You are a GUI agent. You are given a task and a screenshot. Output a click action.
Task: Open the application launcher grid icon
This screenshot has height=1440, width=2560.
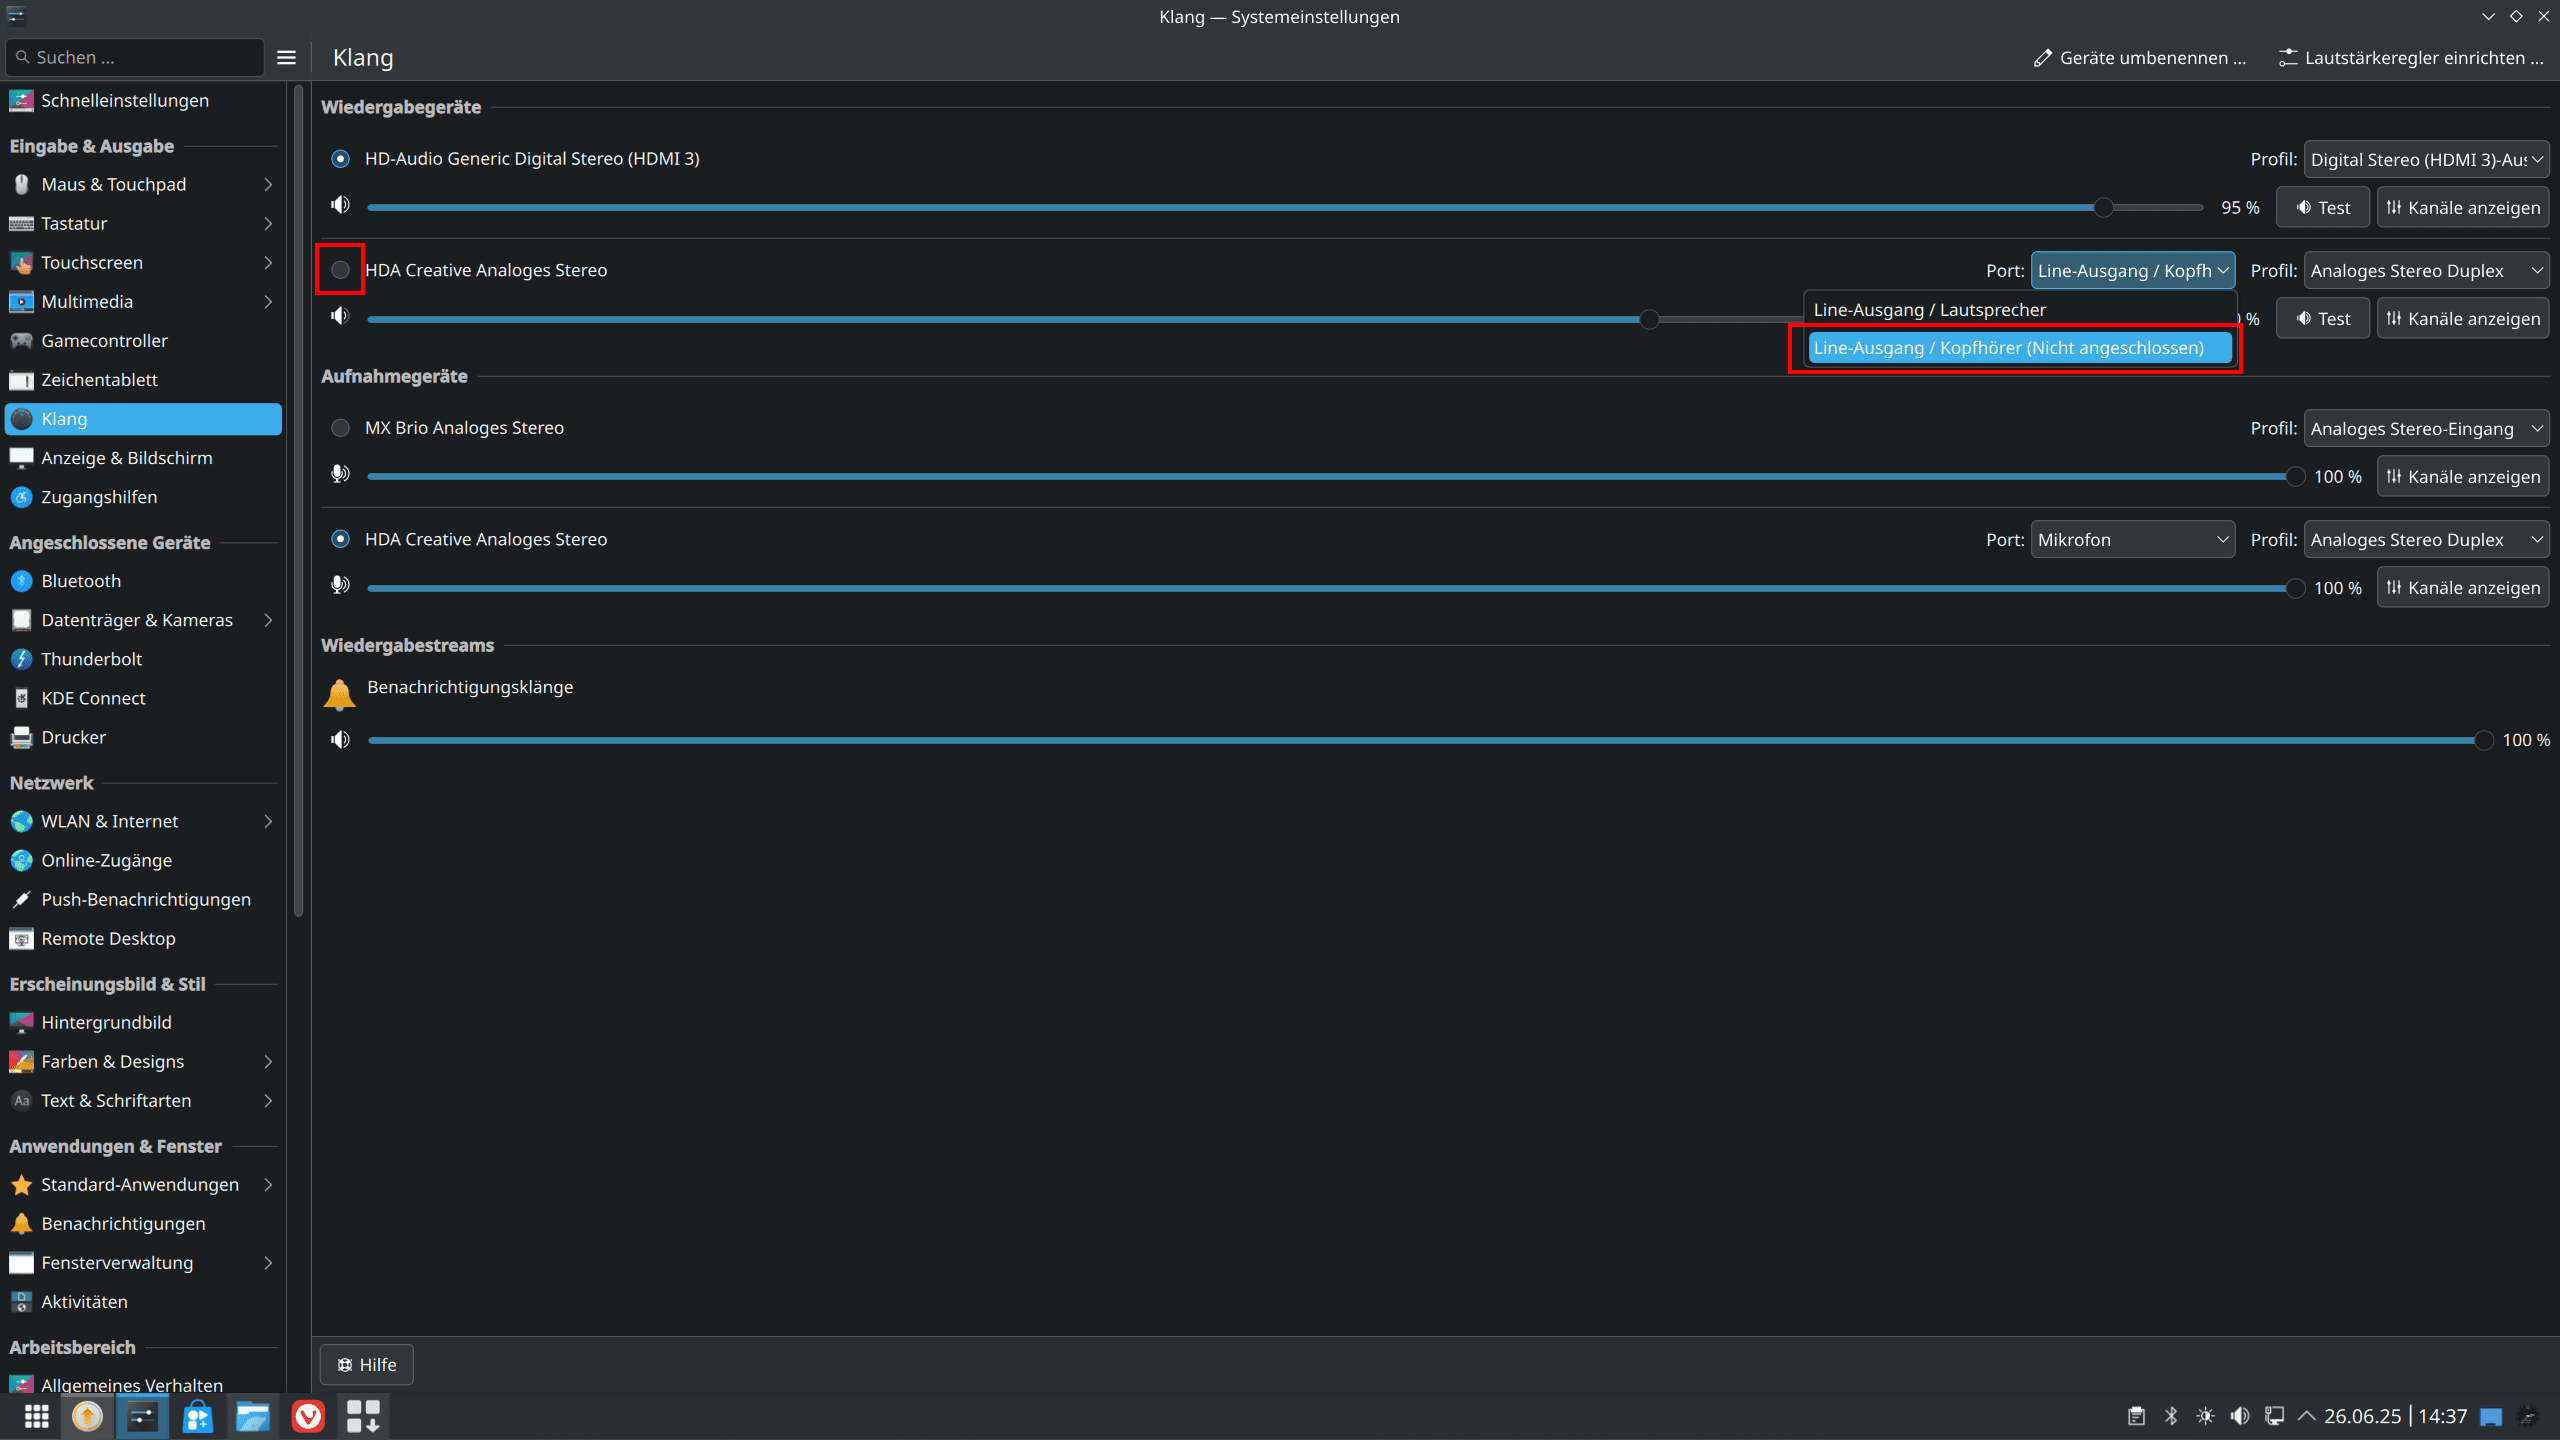coord(37,1416)
